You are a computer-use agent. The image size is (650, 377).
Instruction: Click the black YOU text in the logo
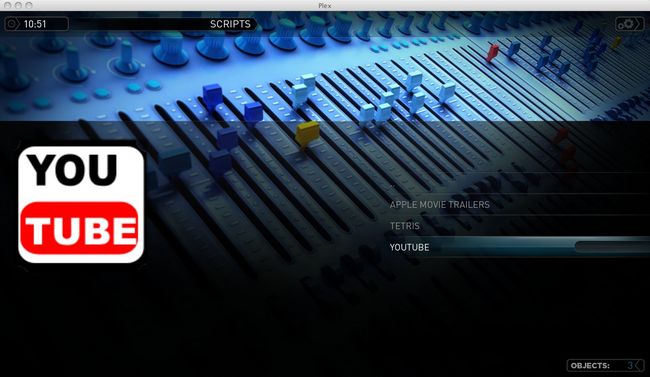(72, 170)
